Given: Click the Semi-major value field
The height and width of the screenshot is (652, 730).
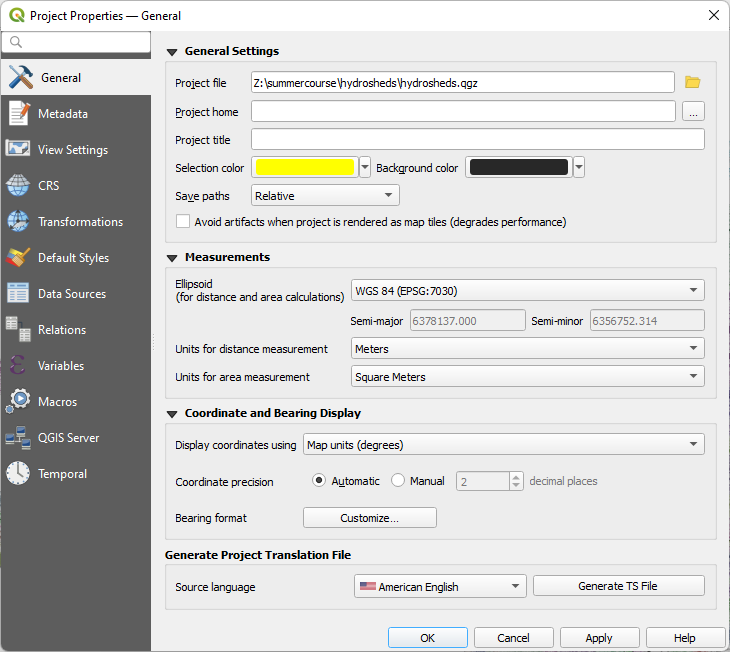Looking at the screenshot, I should [x=467, y=320].
